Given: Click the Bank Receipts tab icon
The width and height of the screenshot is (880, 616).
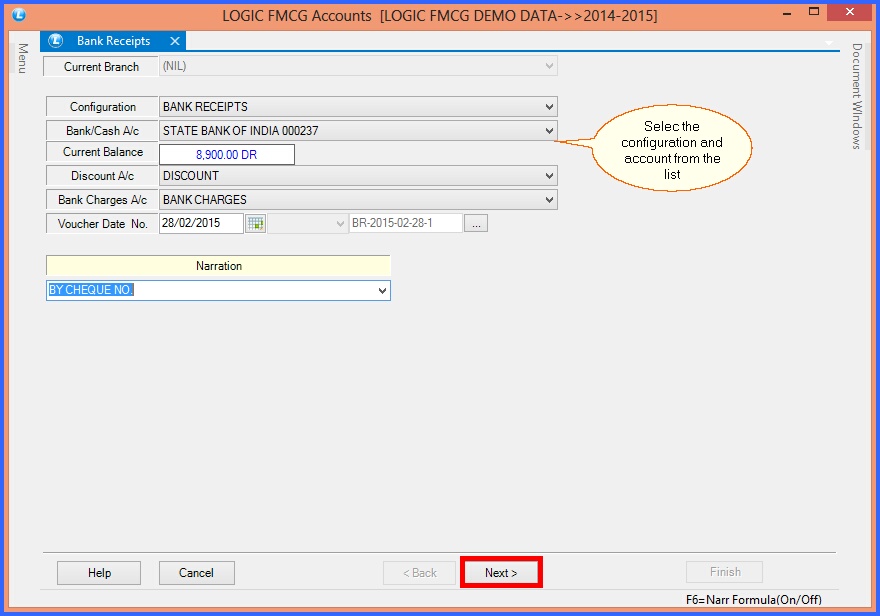Looking at the screenshot, I should [56, 41].
